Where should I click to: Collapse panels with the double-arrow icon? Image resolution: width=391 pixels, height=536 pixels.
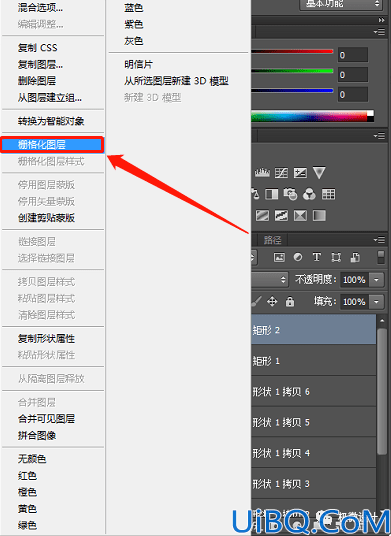(381, 20)
